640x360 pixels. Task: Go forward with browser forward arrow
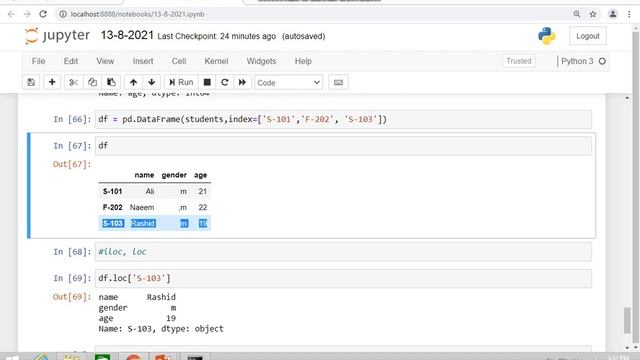27,14
